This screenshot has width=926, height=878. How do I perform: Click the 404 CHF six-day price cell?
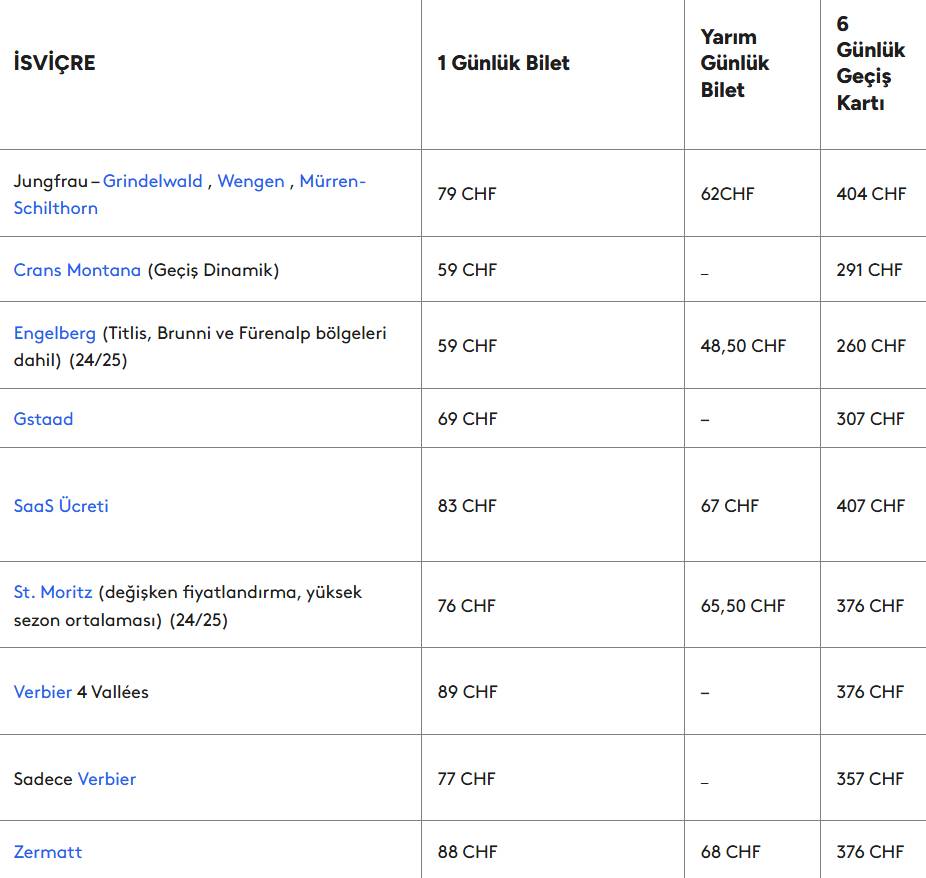point(871,194)
